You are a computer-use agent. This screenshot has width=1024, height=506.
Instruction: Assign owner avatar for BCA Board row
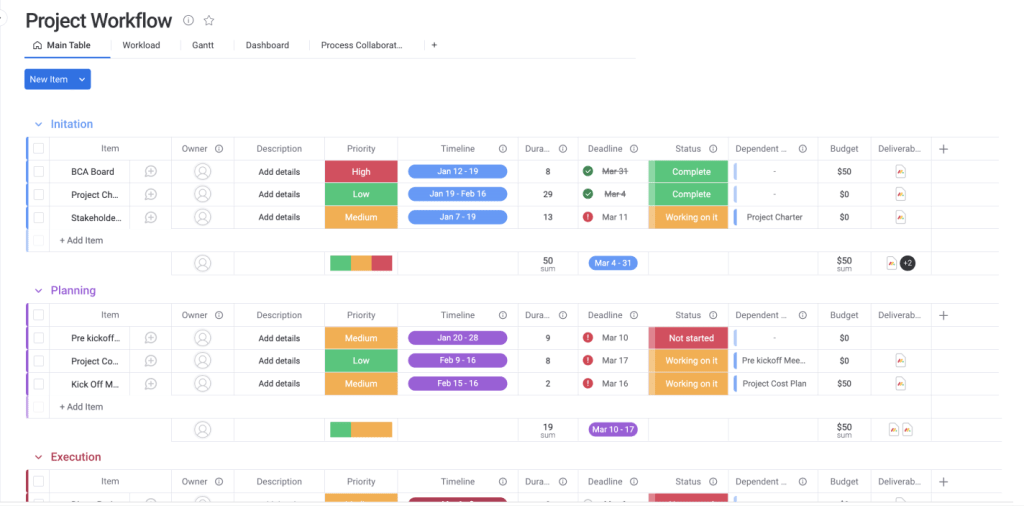(202, 172)
